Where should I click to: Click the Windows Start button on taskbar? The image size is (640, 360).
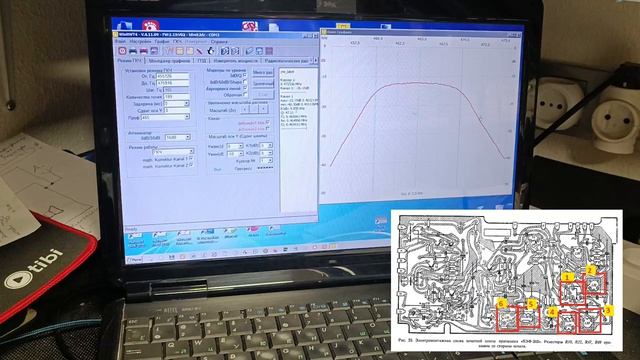pos(135,260)
